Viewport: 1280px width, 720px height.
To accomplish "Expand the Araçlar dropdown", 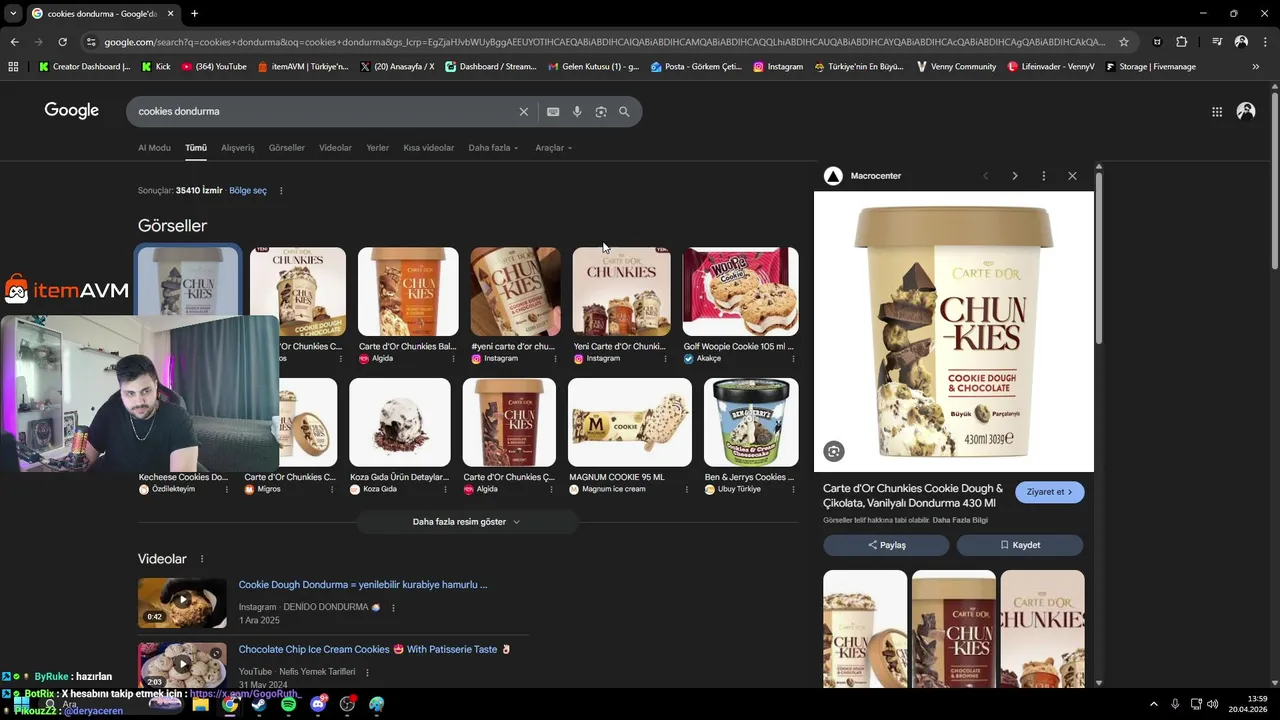I will click(553, 148).
